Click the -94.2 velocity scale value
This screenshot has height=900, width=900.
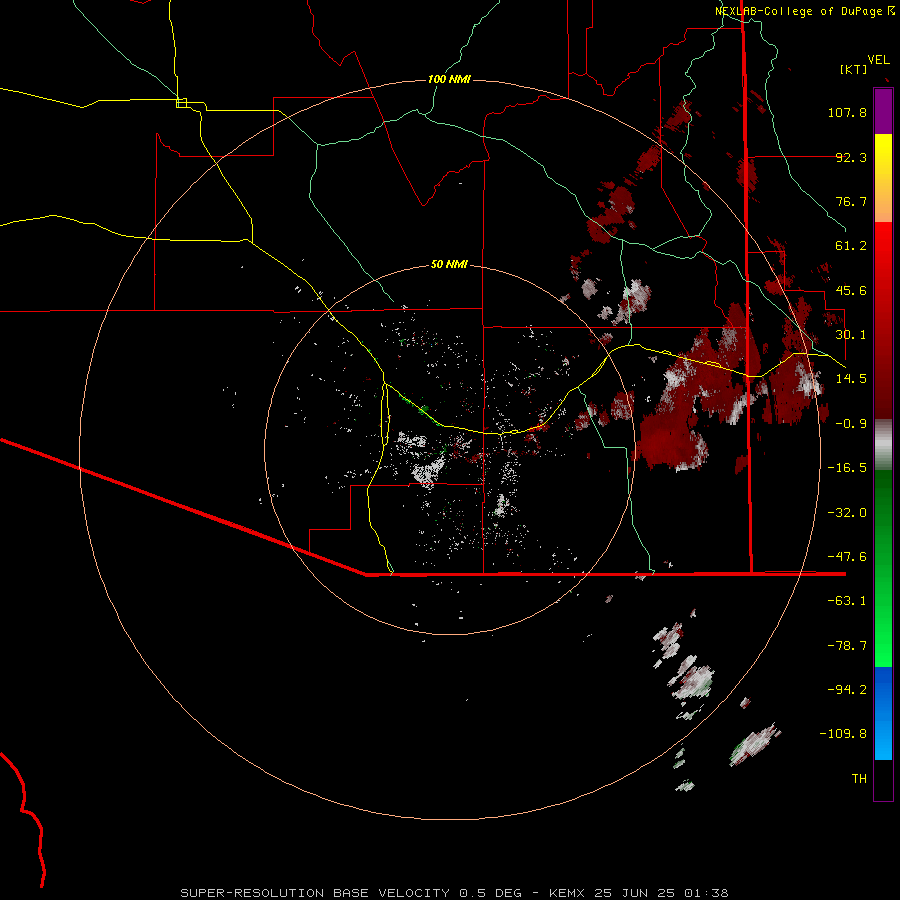(x=847, y=690)
